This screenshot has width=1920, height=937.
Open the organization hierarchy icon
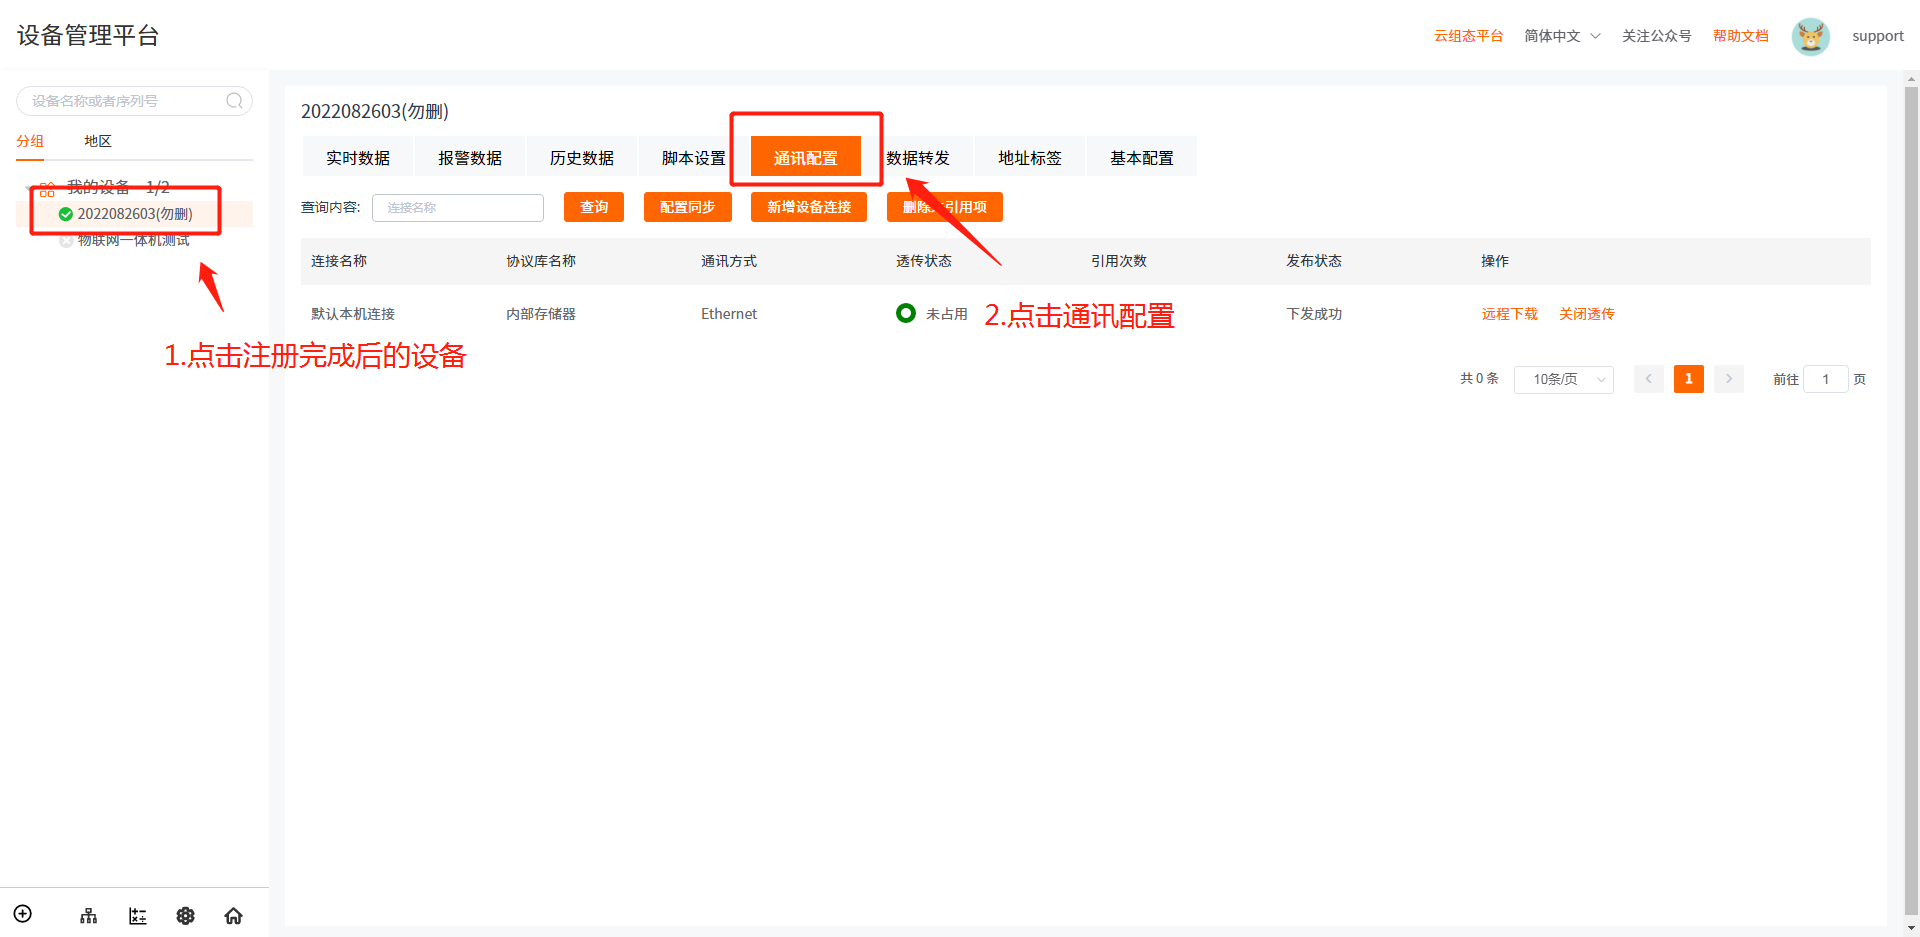tap(89, 916)
